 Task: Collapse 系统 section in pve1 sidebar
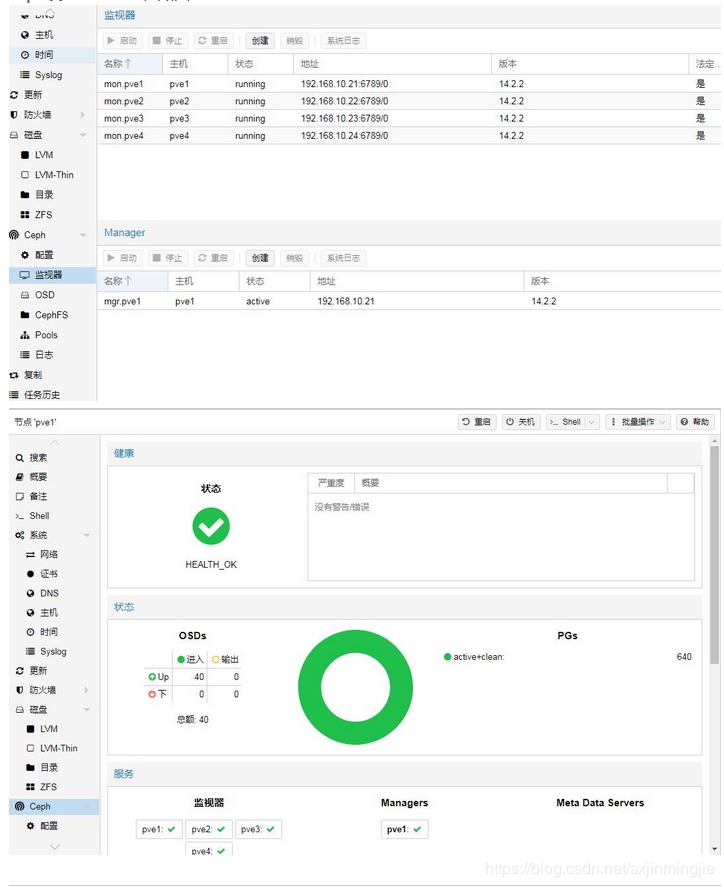87,535
